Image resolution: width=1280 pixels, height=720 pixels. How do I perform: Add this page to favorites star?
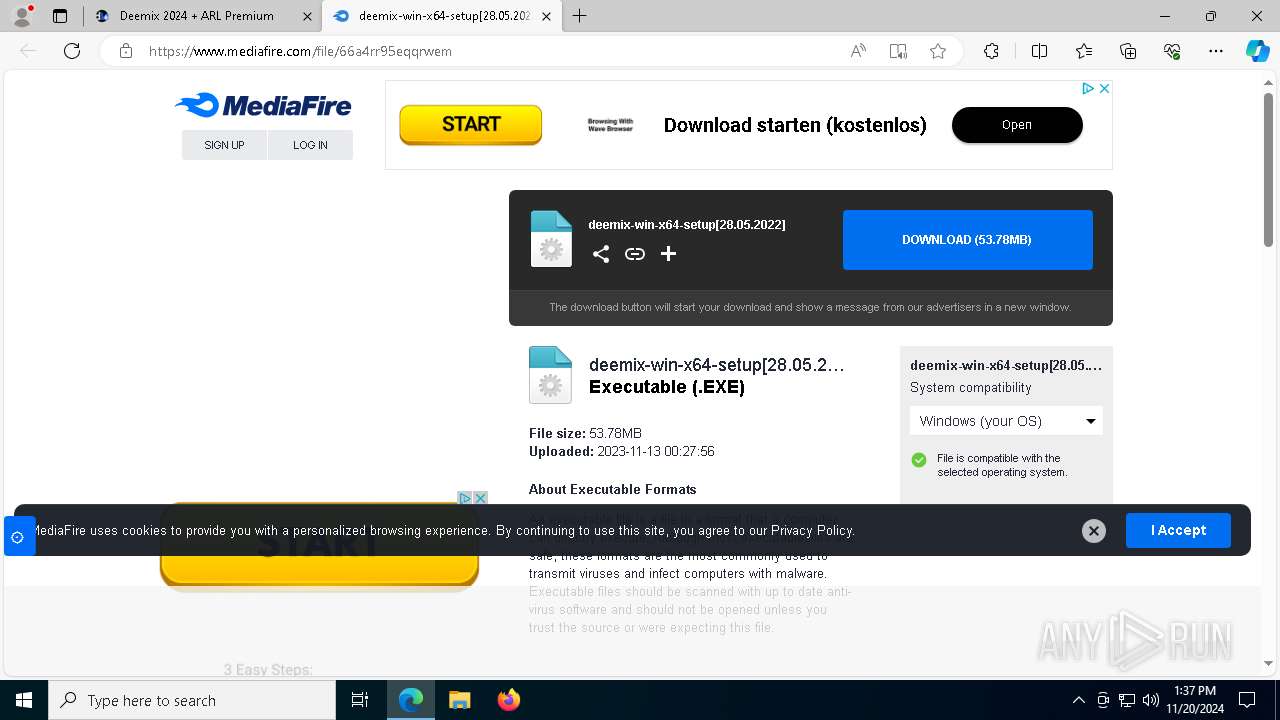pyautogui.click(x=938, y=51)
